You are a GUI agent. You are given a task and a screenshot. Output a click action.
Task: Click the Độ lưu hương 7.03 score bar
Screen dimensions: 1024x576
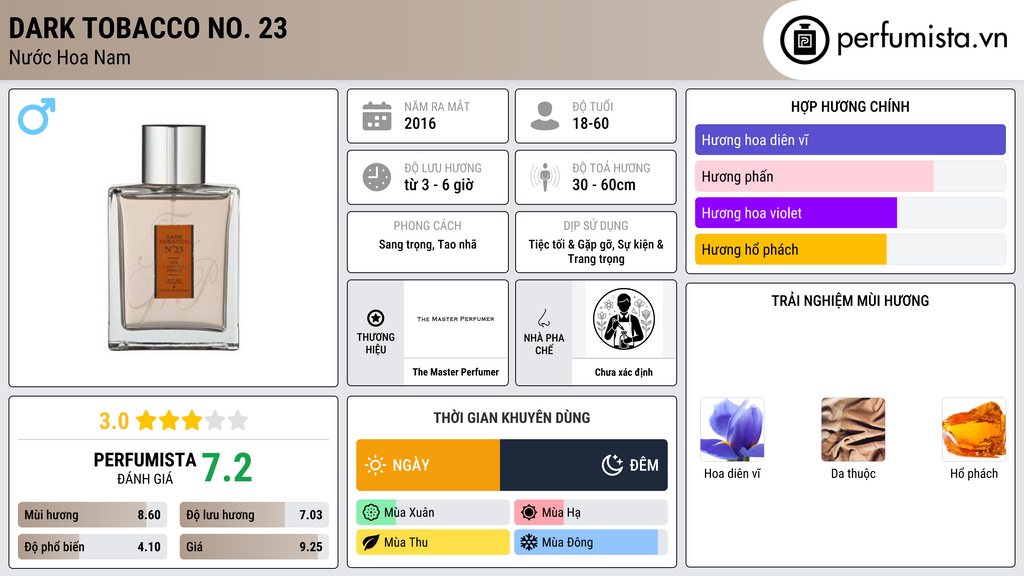click(x=254, y=515)
